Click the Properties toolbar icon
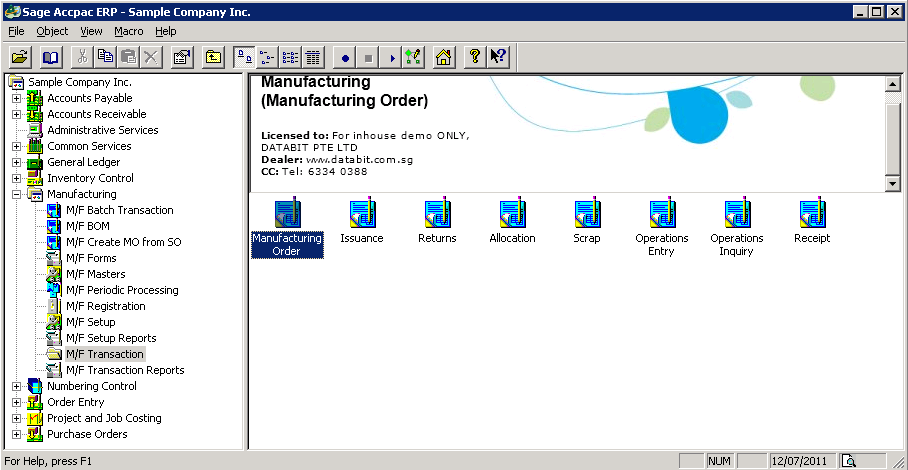Viewport: 908px width, 470px height. [x=182, y=57]
